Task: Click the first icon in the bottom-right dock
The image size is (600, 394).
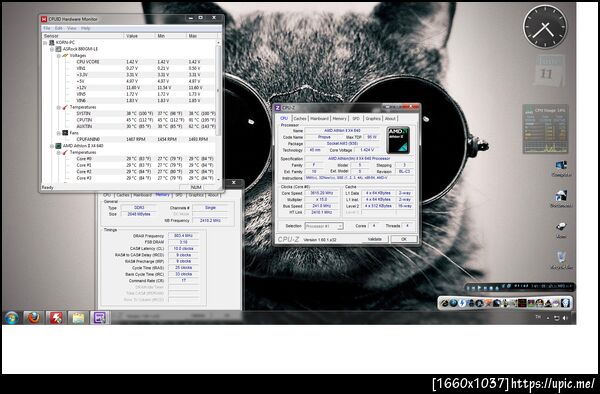Action: point(445,303)
